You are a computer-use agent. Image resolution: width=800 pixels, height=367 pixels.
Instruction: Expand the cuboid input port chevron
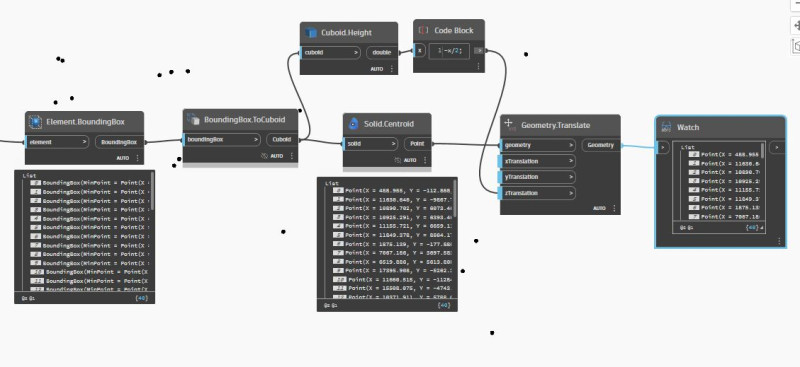click(x=356, y=52)
